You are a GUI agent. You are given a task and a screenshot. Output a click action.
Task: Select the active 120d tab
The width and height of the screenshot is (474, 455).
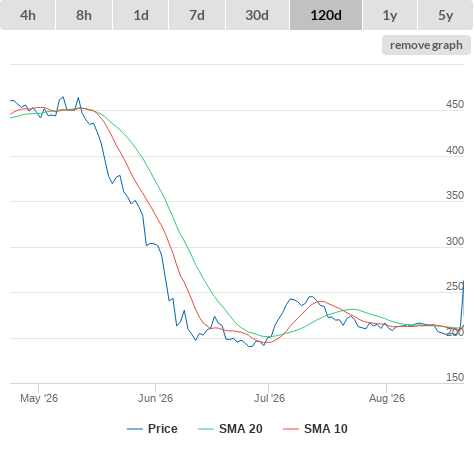tap(326, 15)
